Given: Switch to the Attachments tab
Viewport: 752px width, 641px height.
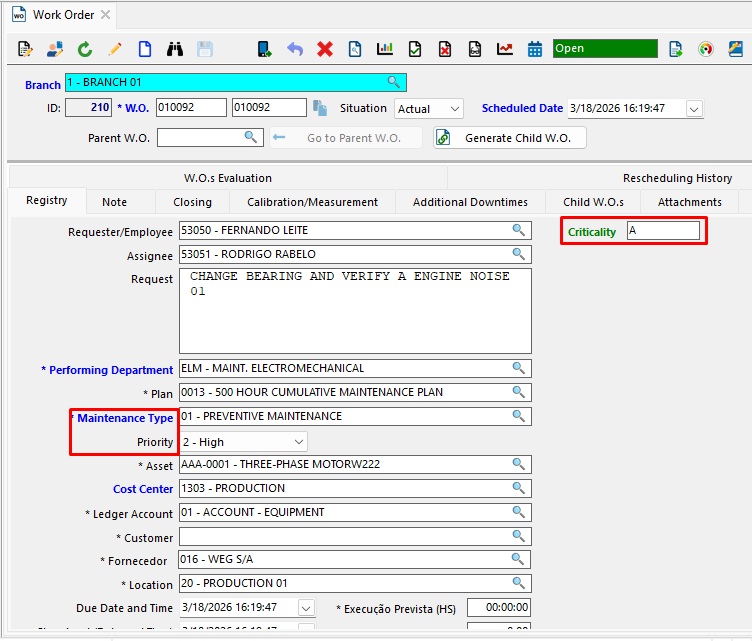Looking at the screenshot, I should point(689,202).
